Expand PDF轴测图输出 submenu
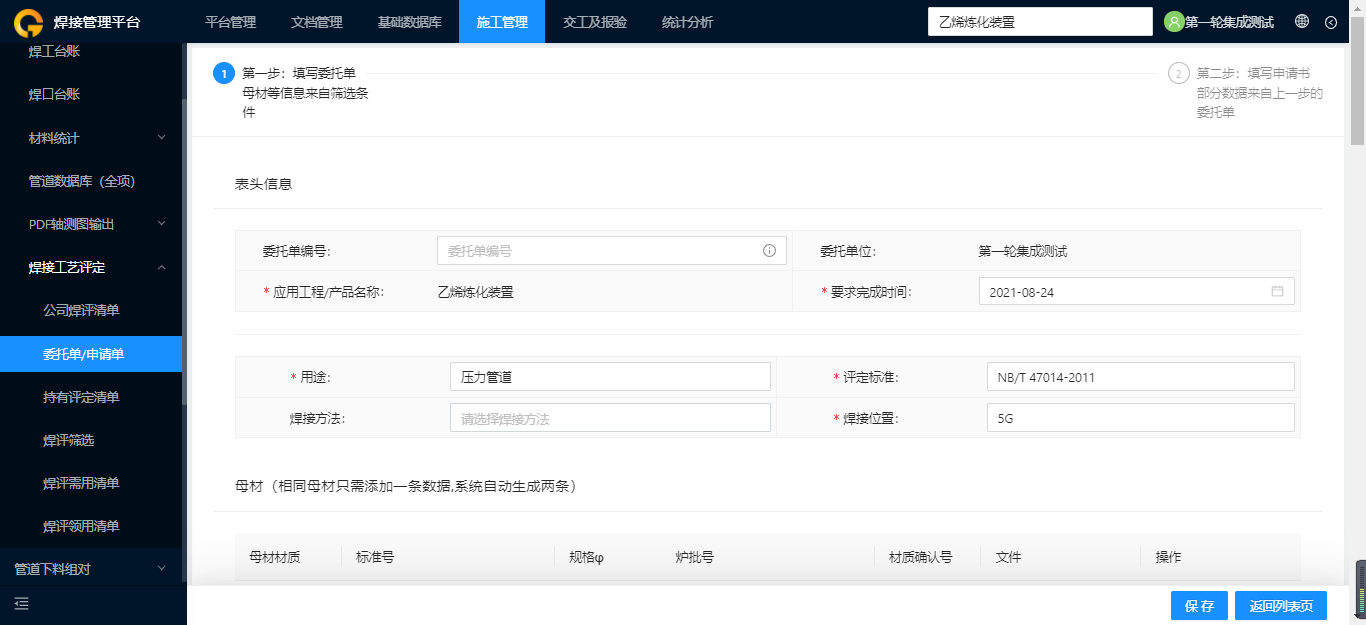 [162, 224]
